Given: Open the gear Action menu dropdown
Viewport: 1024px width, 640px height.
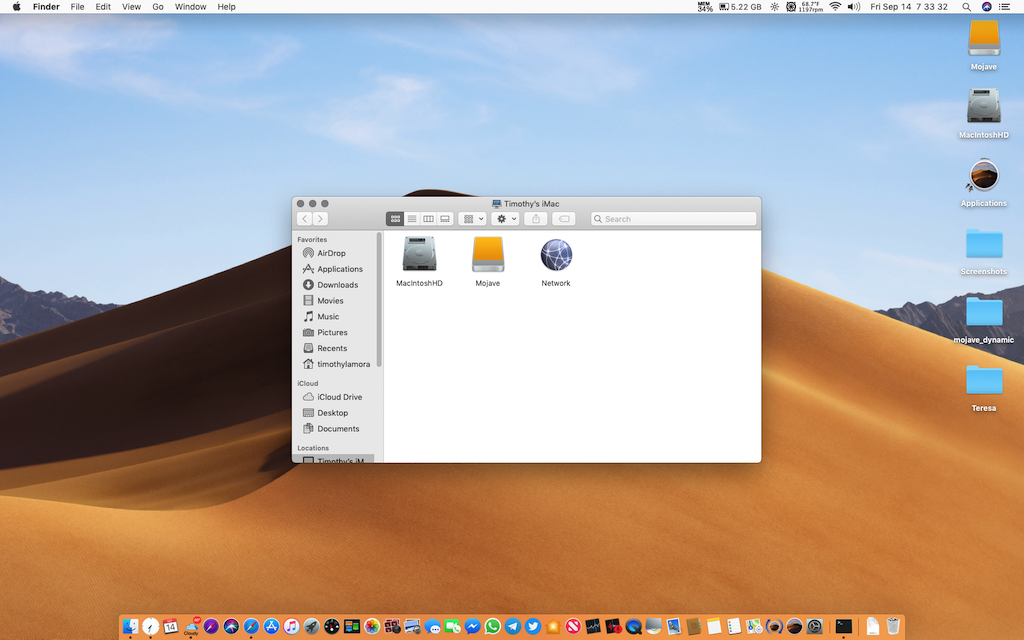Looking at the screenshot, I should 505,219.
